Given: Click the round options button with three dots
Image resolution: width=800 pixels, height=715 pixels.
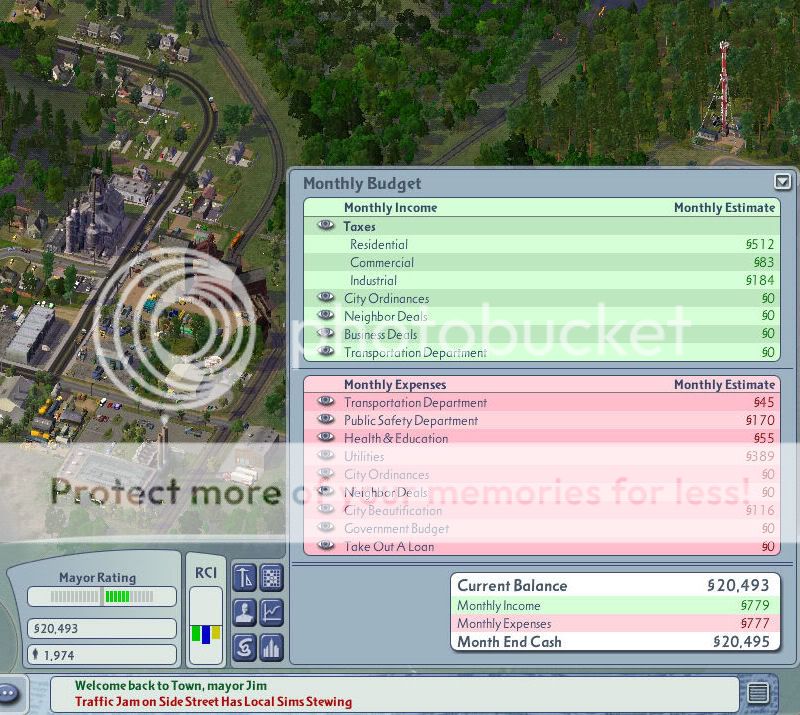Looking at the screenshot, I should click(10, 692).
